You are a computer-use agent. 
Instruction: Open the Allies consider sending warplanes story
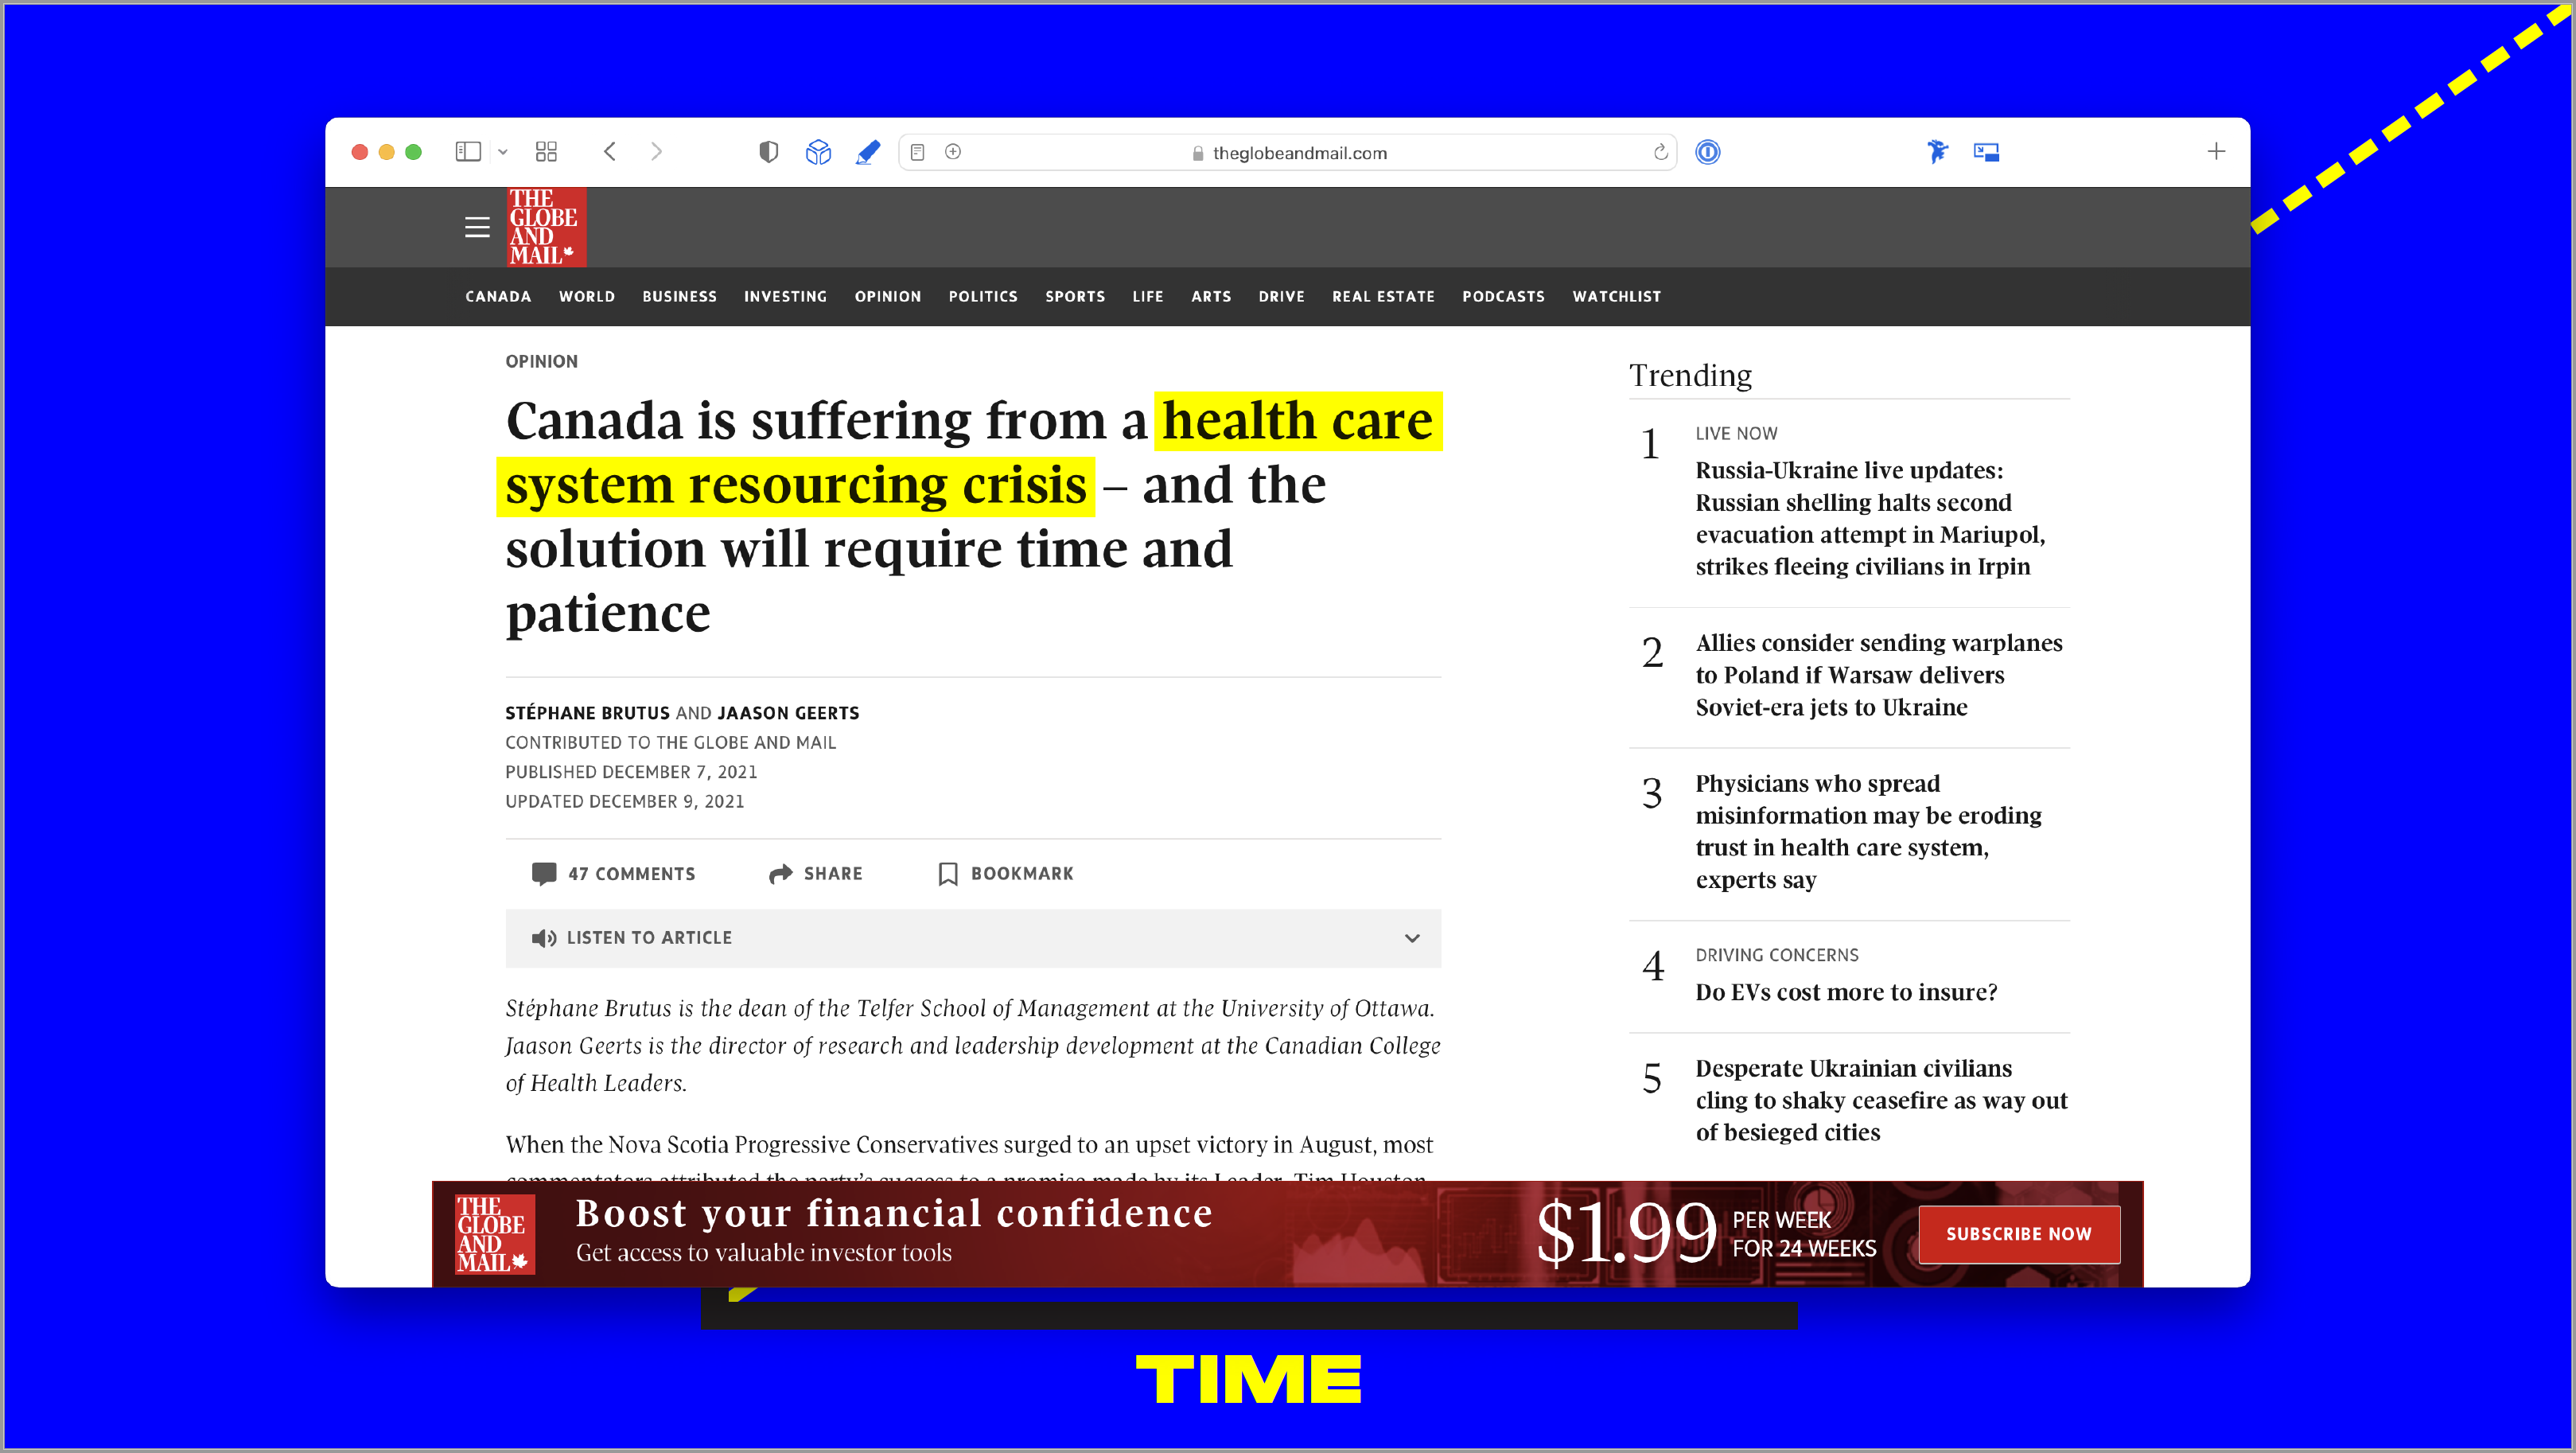pyautogui.click(x=1879, y=675)
